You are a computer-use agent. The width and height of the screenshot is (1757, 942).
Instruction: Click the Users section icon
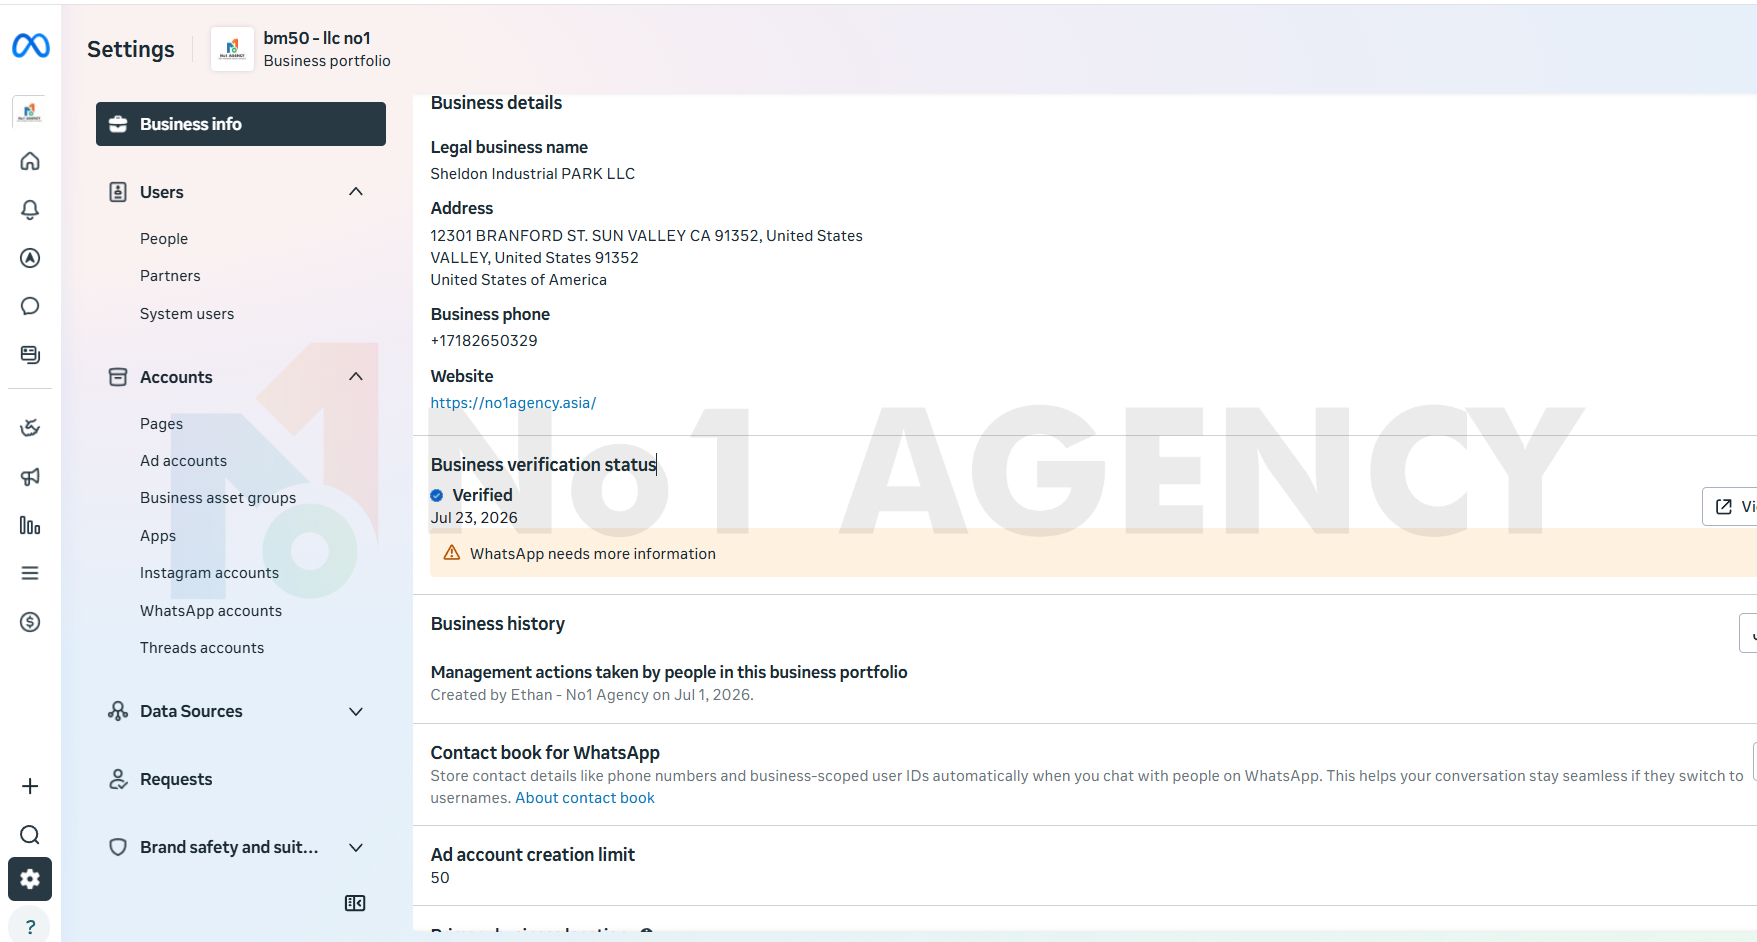pos(118,192)
